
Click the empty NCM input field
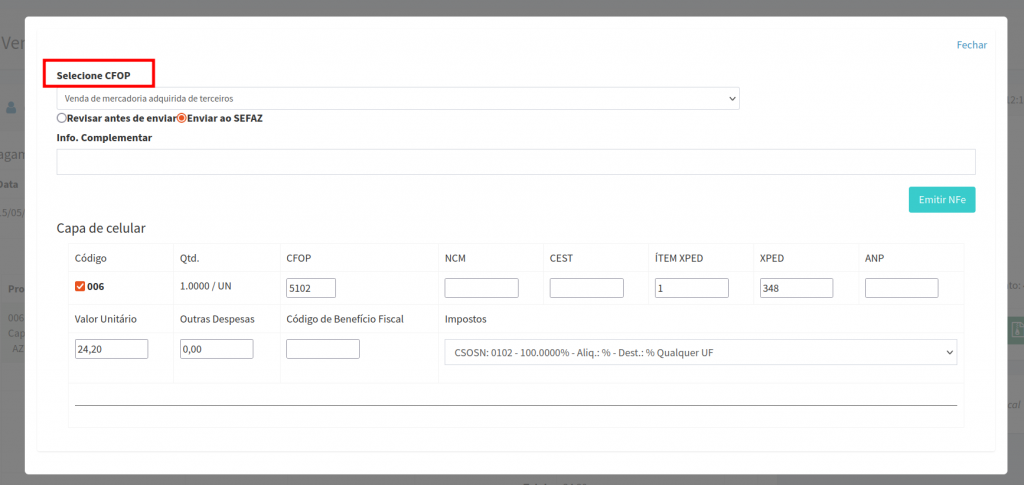[x=481, y=288]
